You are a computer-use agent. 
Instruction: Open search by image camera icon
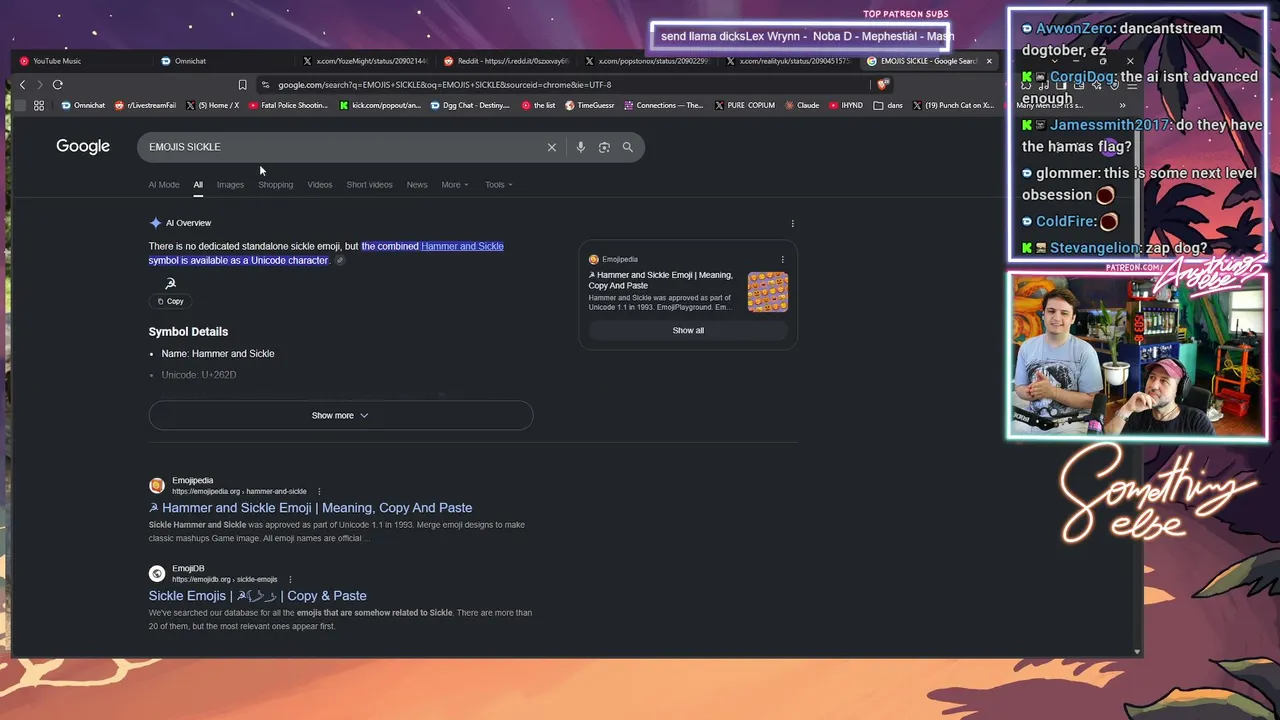point(604,147)
